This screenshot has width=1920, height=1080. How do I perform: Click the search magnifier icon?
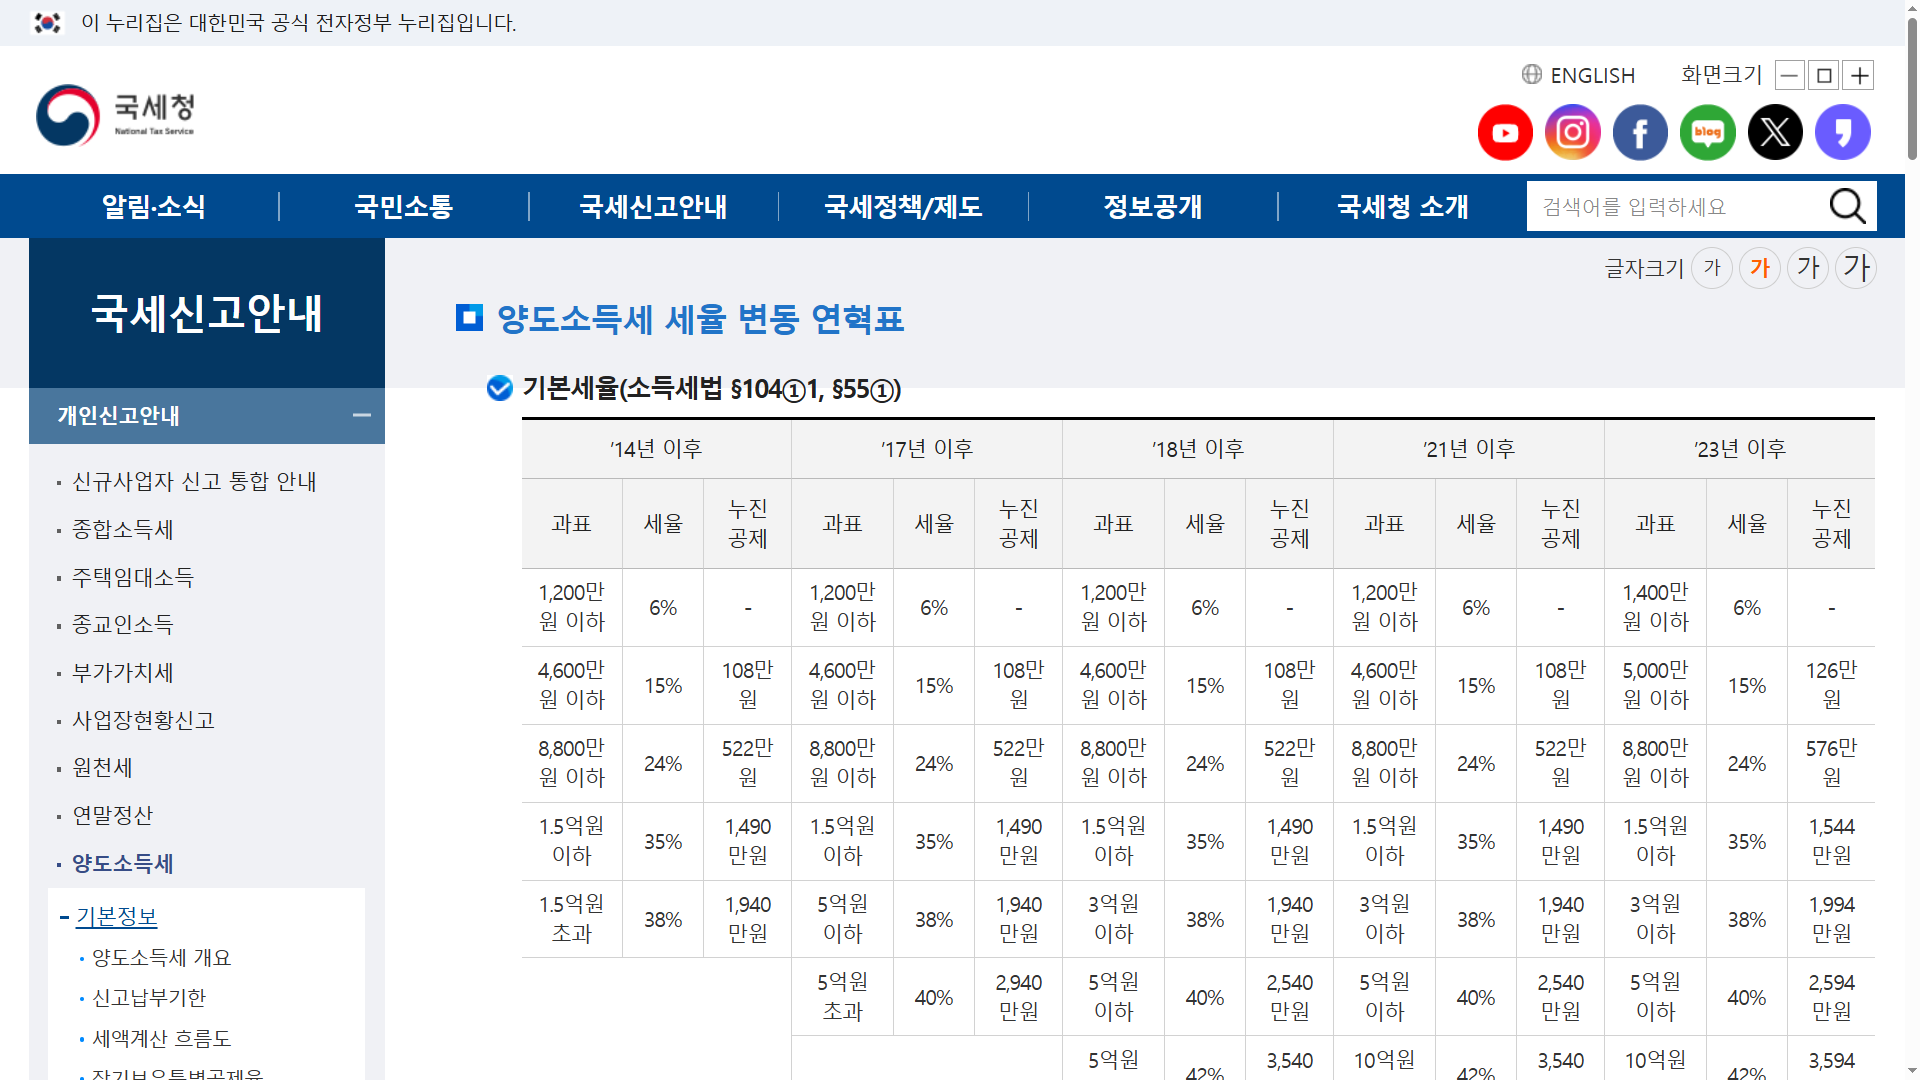pyautogui.click(x=1847, y=206)
